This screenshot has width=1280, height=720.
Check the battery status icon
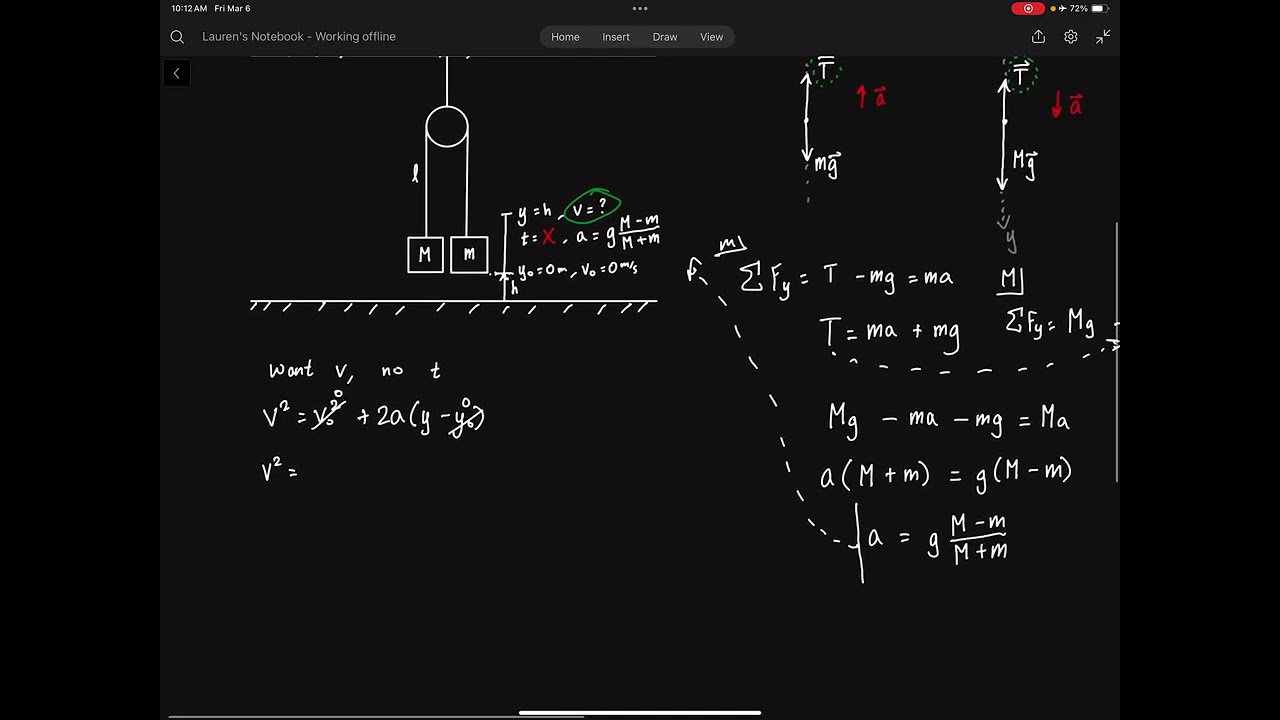pyautogui.click(x=1098, y=8)
